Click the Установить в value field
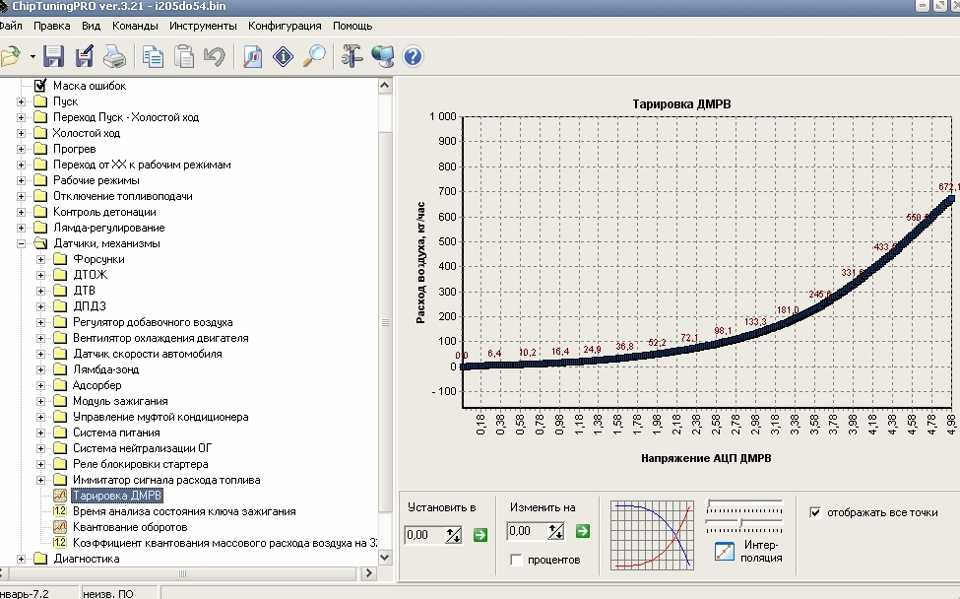 (x=424, y=535)
